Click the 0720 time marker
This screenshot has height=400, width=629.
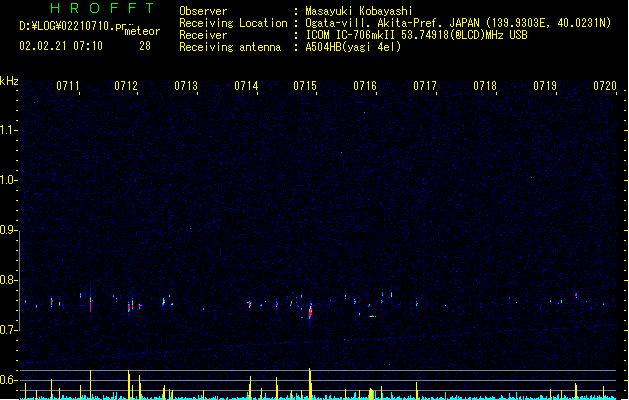[605, 86]
